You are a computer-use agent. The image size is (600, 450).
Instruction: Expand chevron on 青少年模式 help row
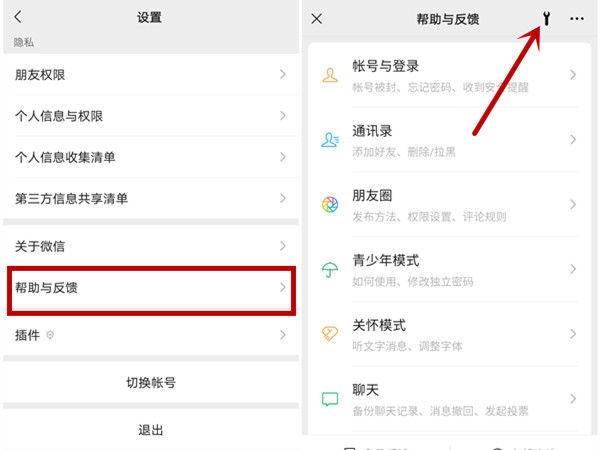[573, 269]
